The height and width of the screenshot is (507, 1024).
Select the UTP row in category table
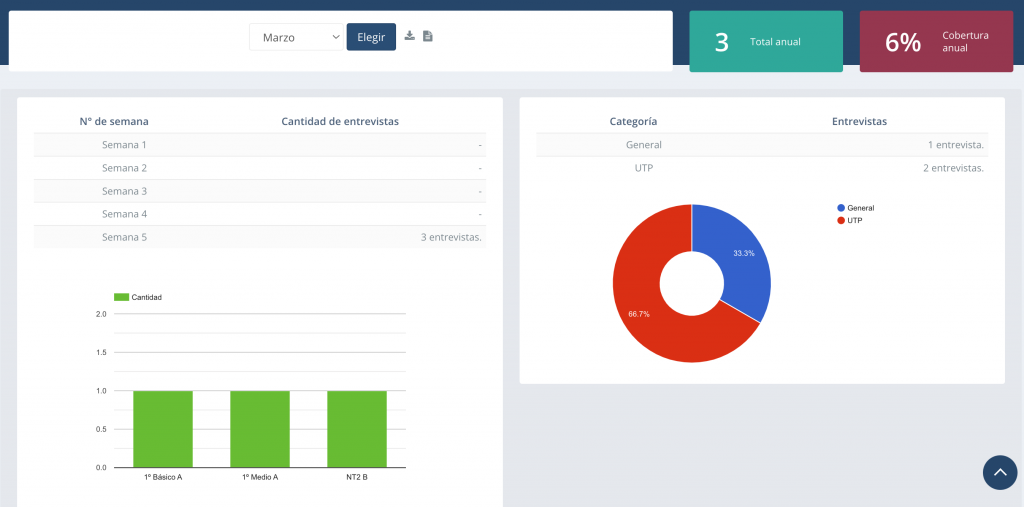coord(761,168)
